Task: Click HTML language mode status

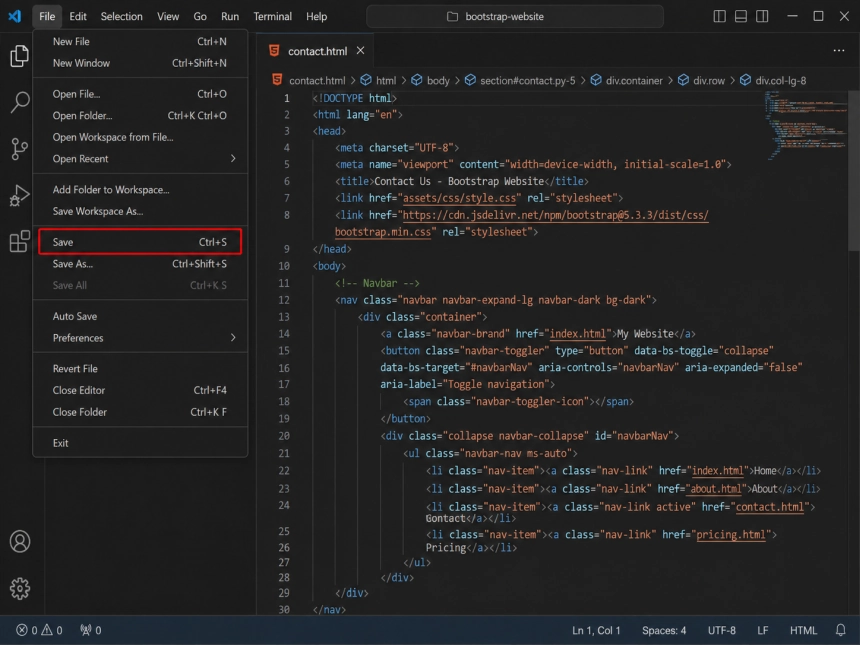Action: (803, 630)
